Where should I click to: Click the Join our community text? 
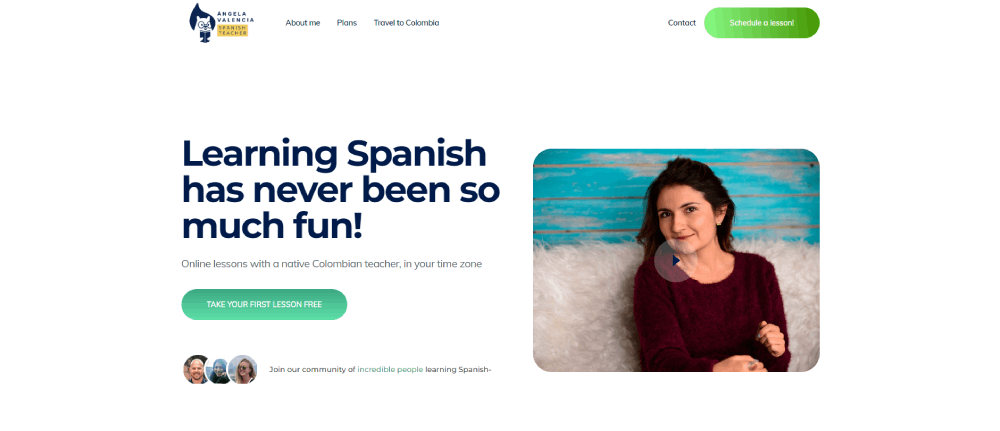point(312,369)
